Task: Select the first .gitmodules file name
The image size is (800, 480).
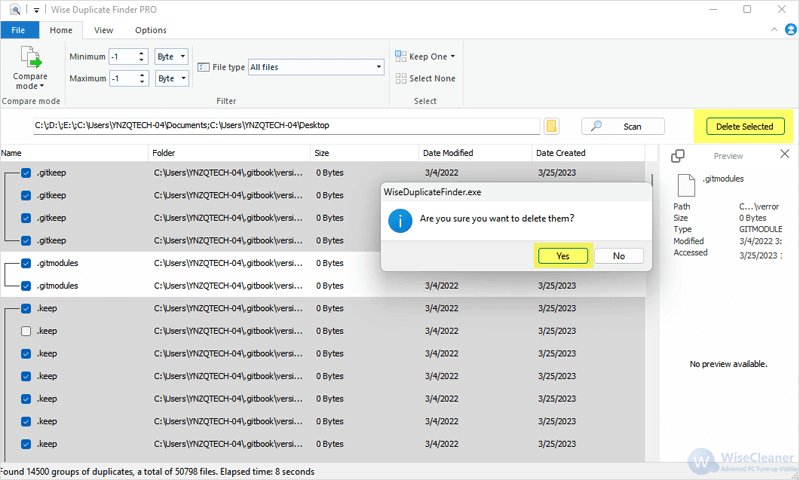Action: 57,263
